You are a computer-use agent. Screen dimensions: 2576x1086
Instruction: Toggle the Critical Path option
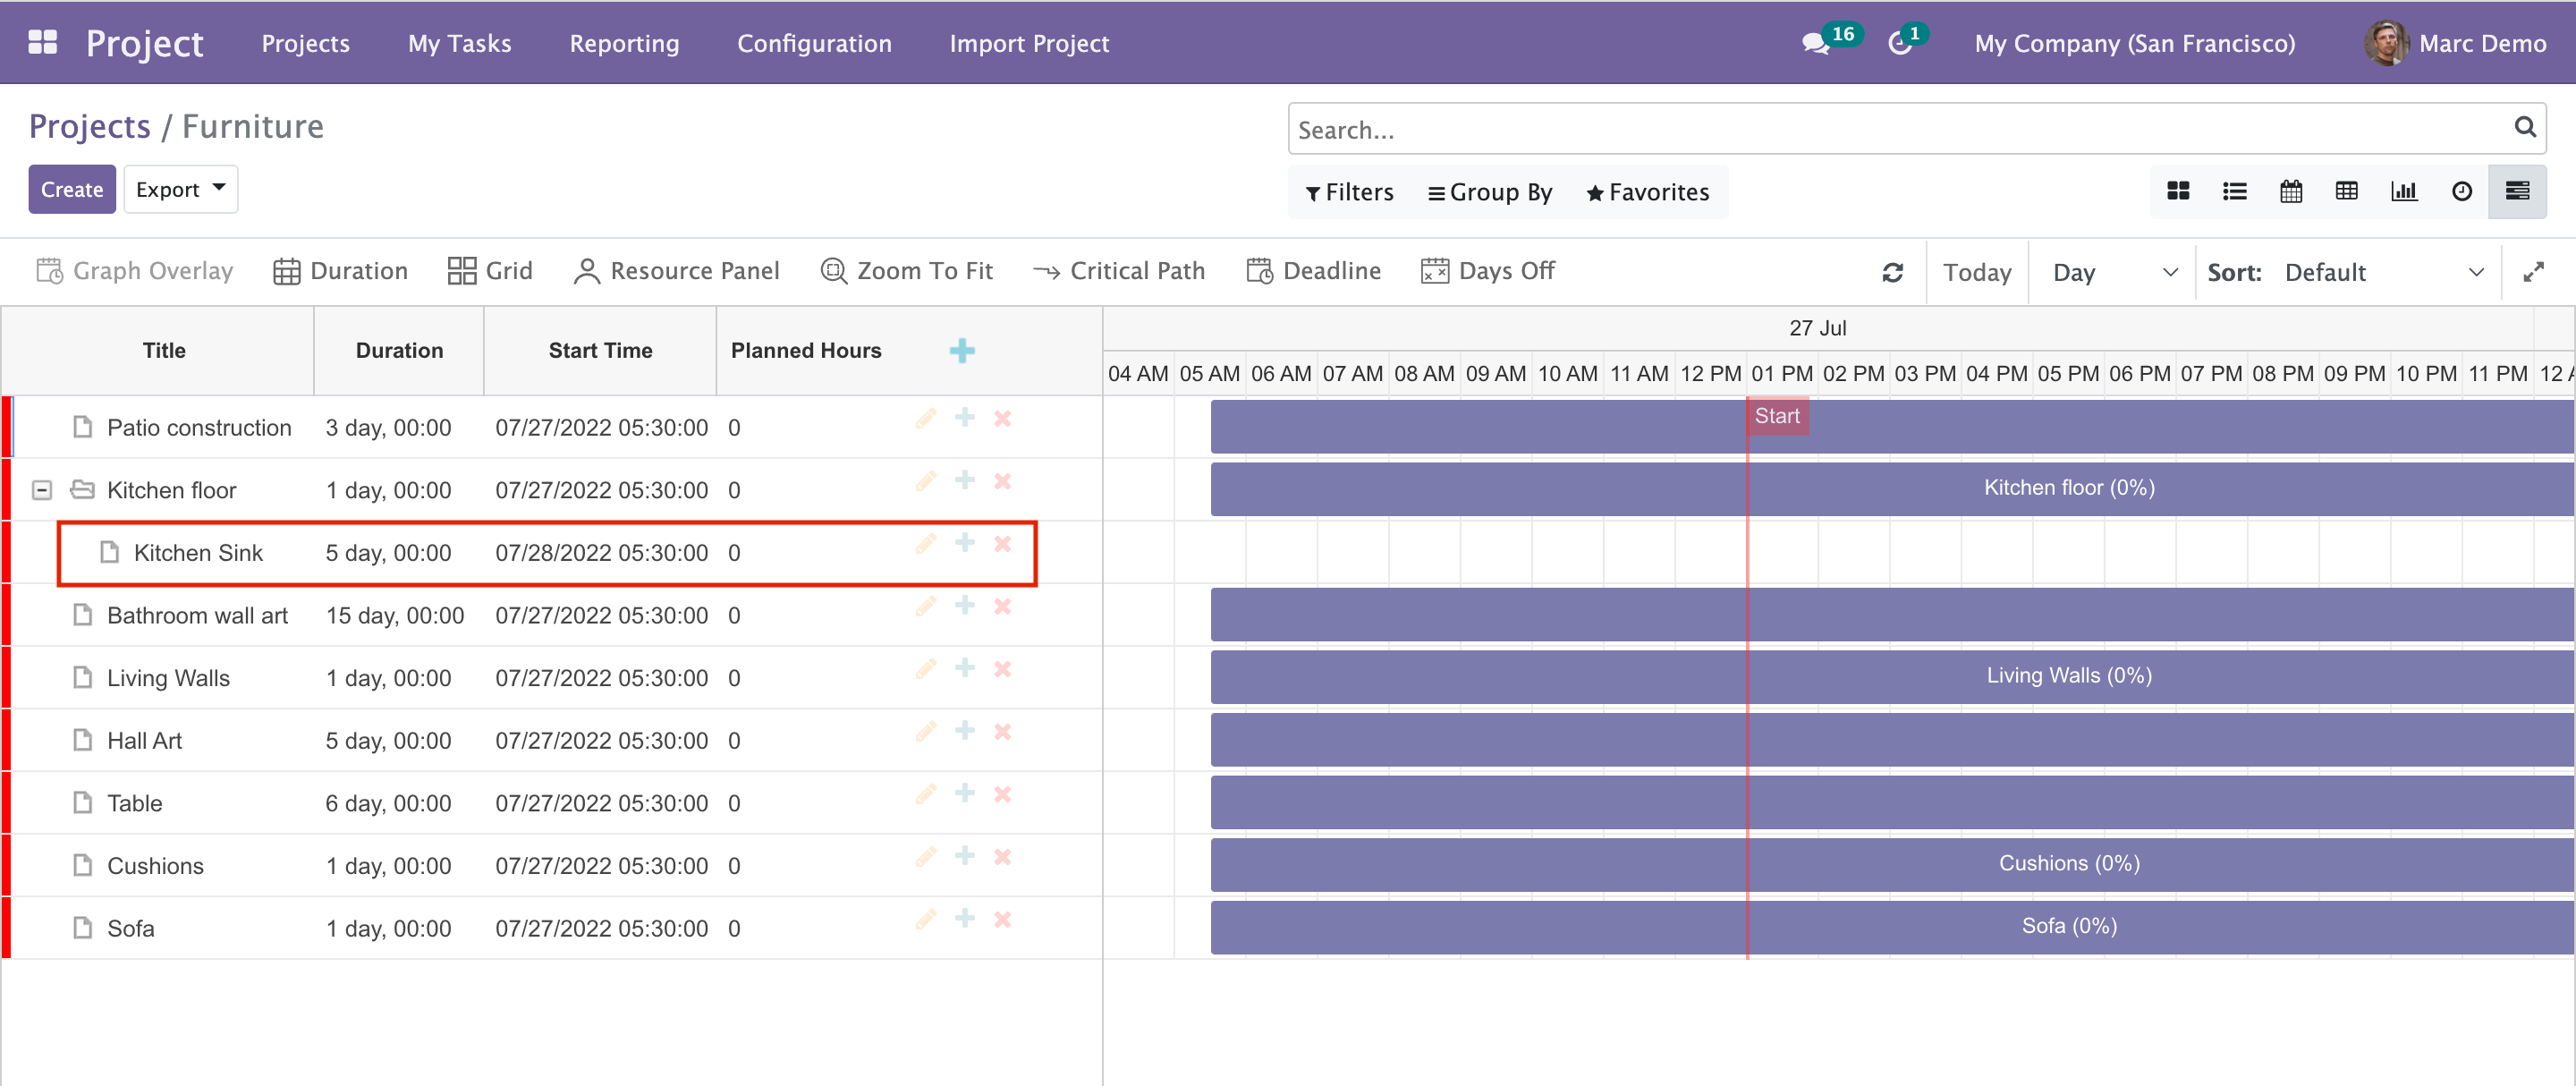click(x=1118, y=271)
